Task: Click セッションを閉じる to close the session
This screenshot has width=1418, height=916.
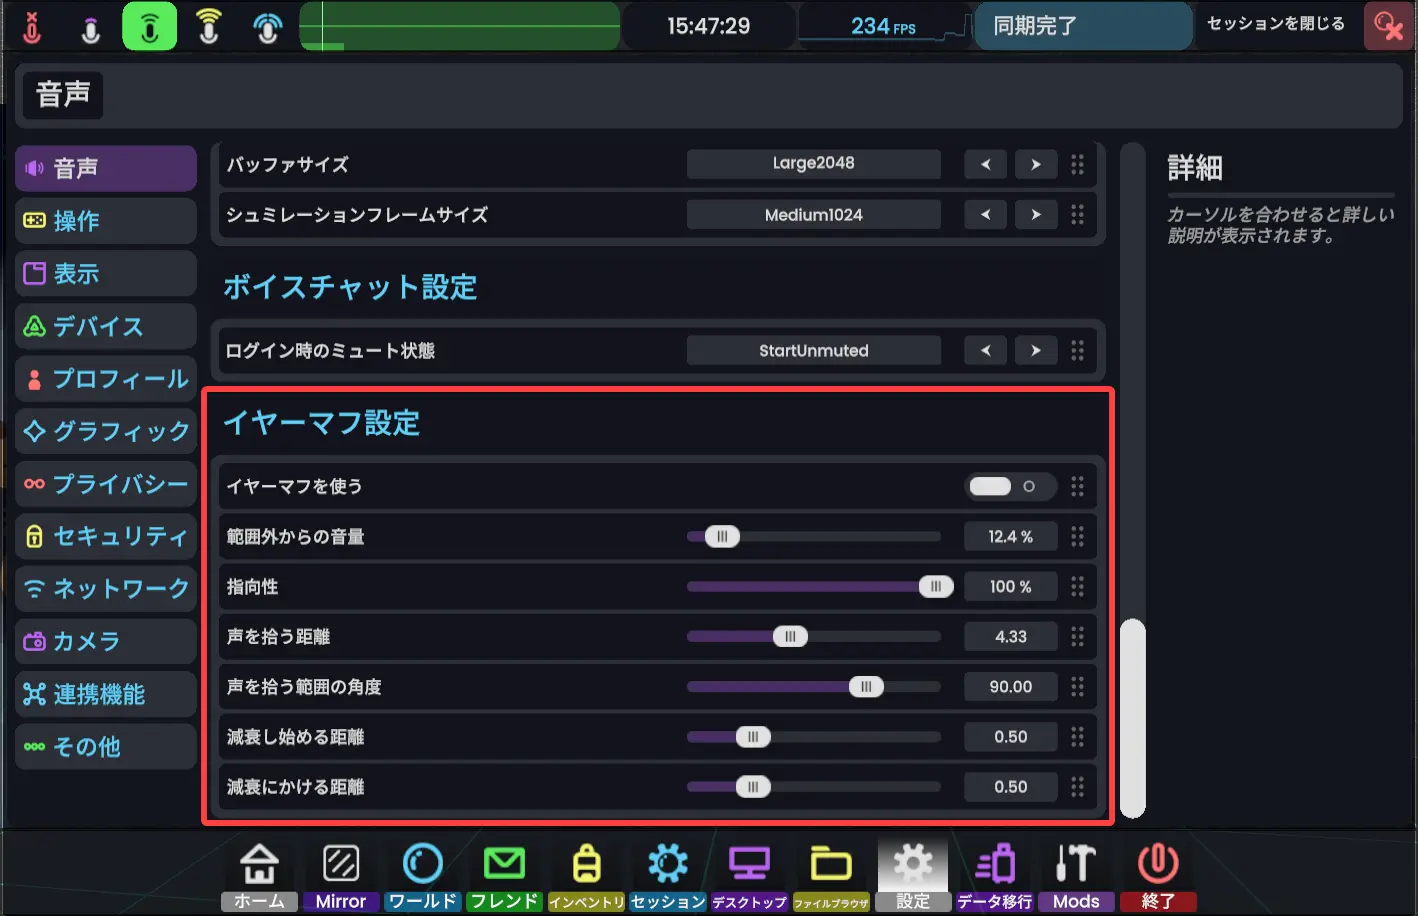Action: click(x=1277, y=26)
